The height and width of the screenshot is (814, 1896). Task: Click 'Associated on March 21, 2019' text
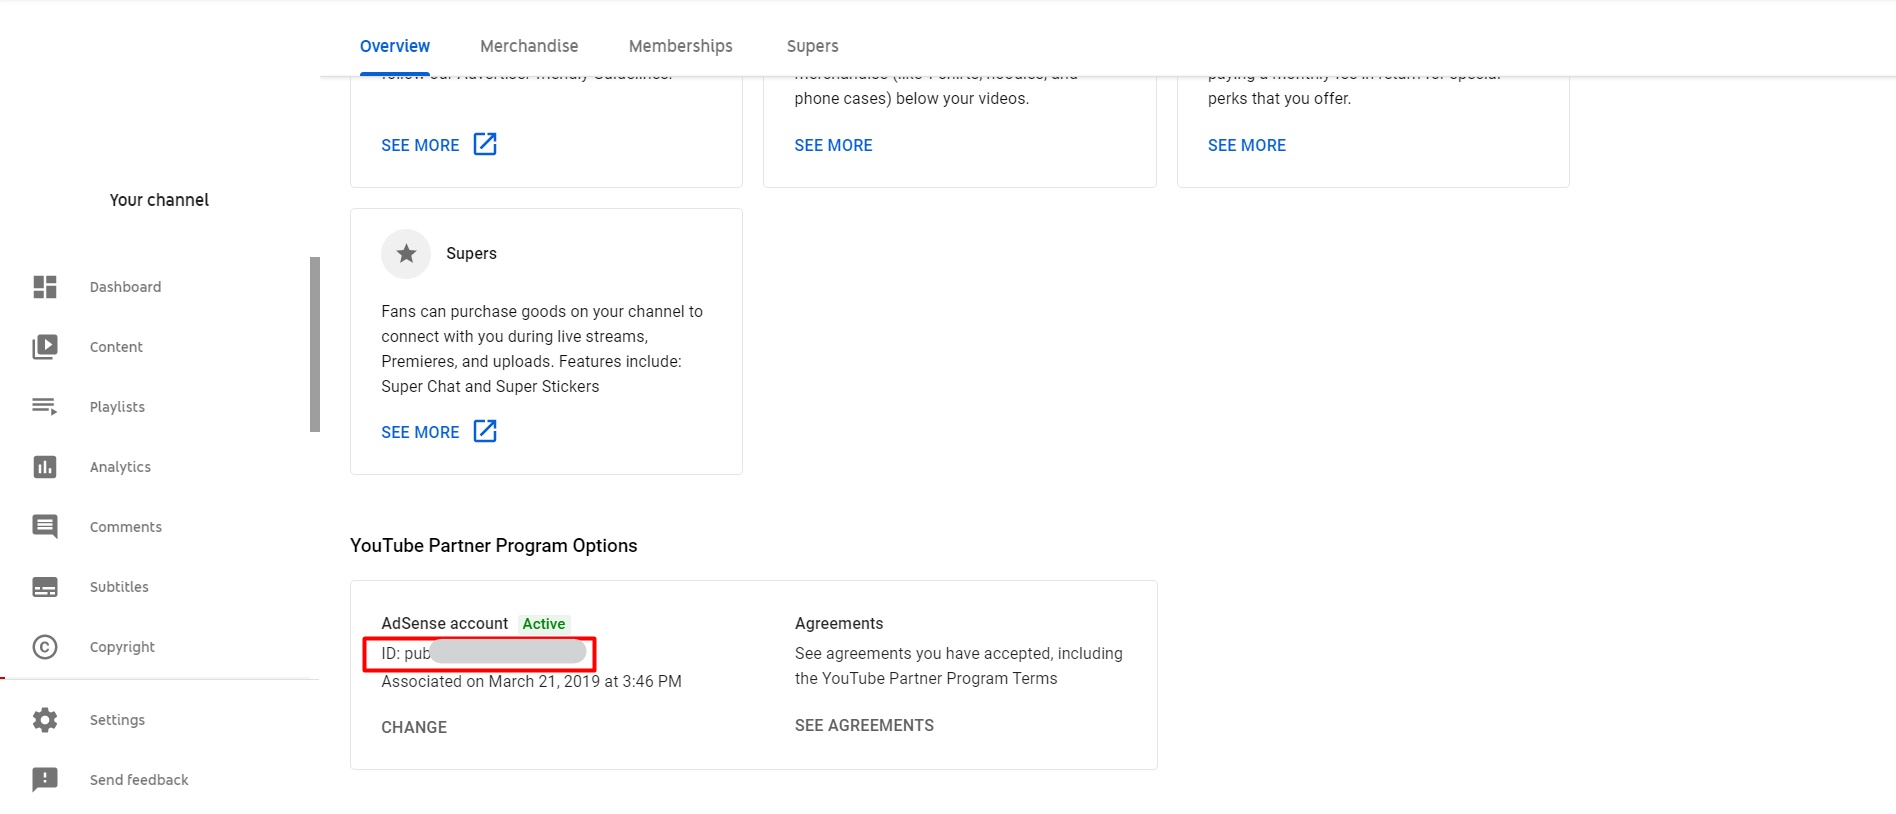[531, 681]
